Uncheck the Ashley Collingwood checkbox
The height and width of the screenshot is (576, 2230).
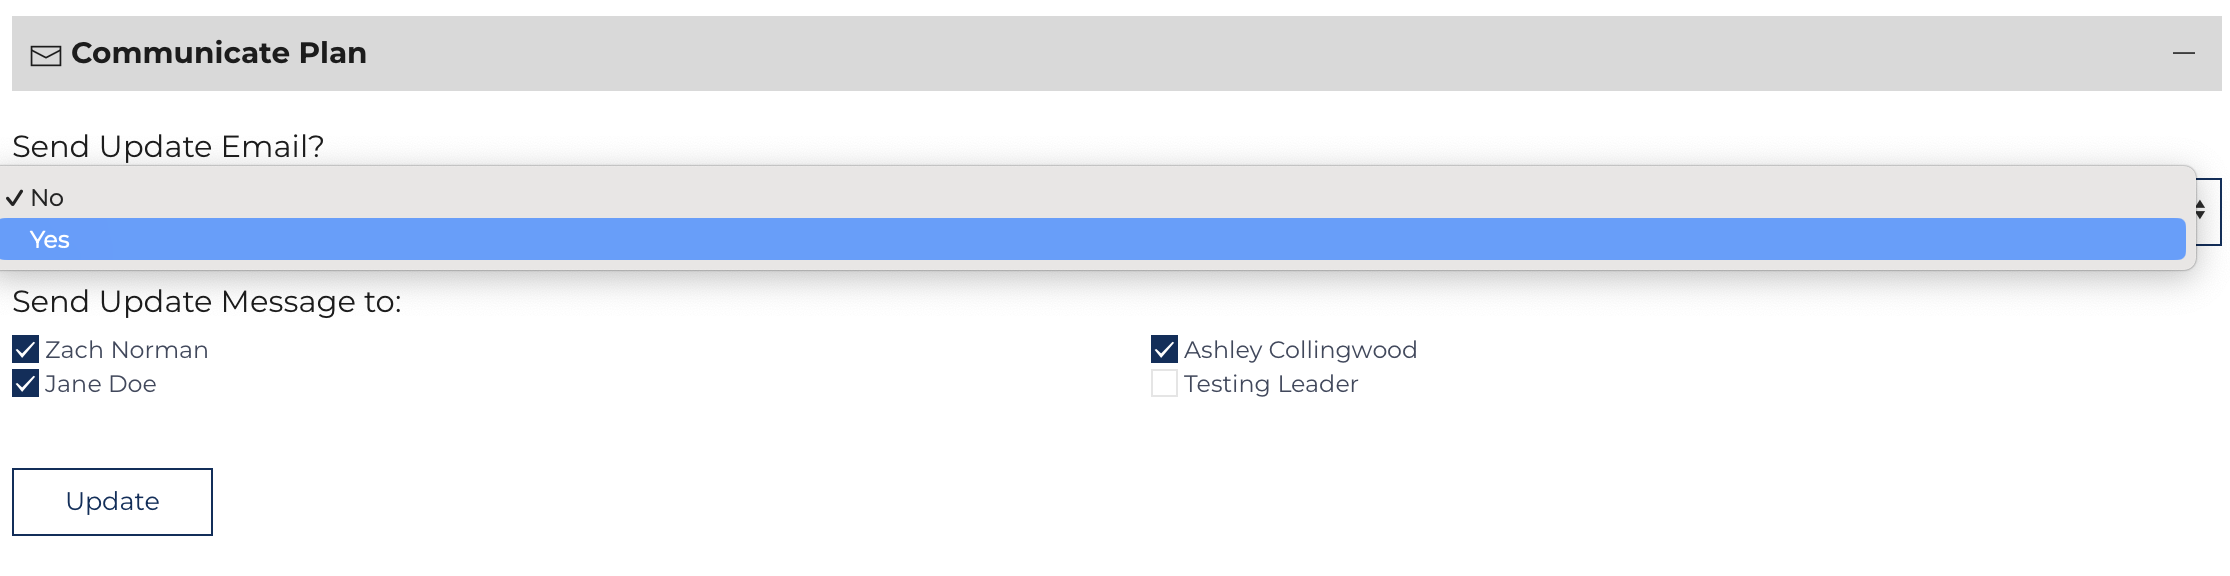(x=1164, y=349)
